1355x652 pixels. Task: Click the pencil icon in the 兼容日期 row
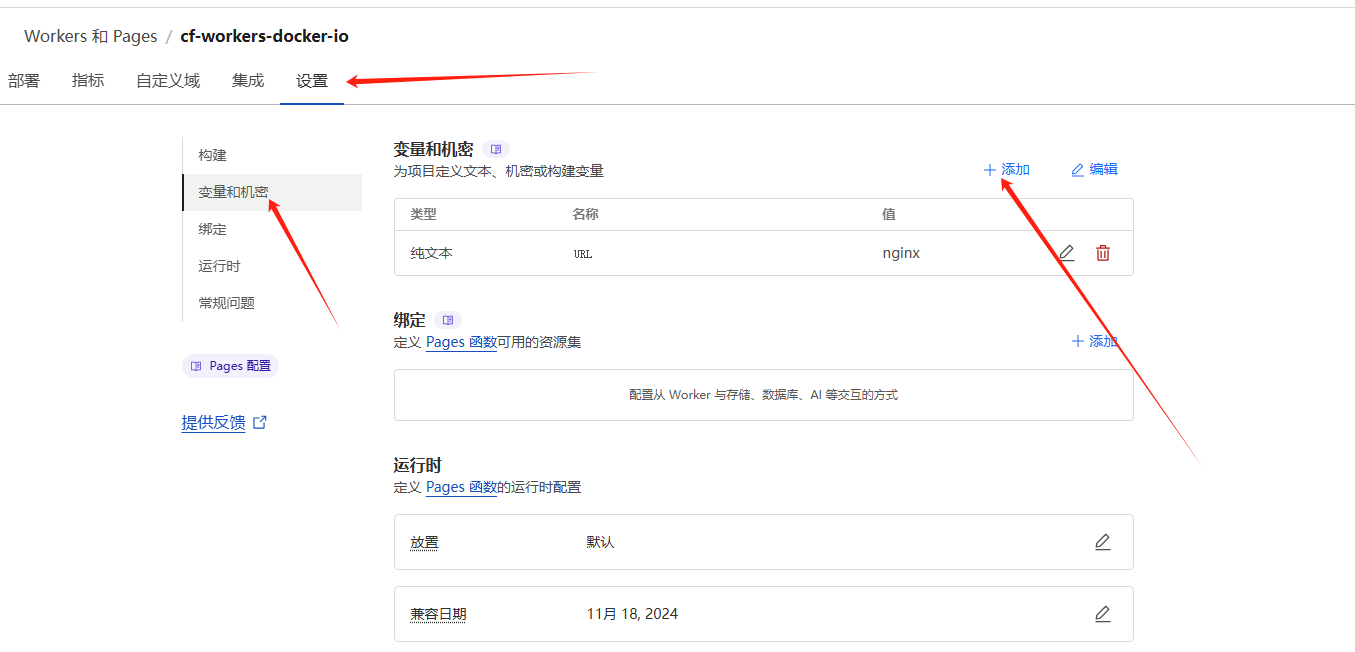coord(1102,614)
